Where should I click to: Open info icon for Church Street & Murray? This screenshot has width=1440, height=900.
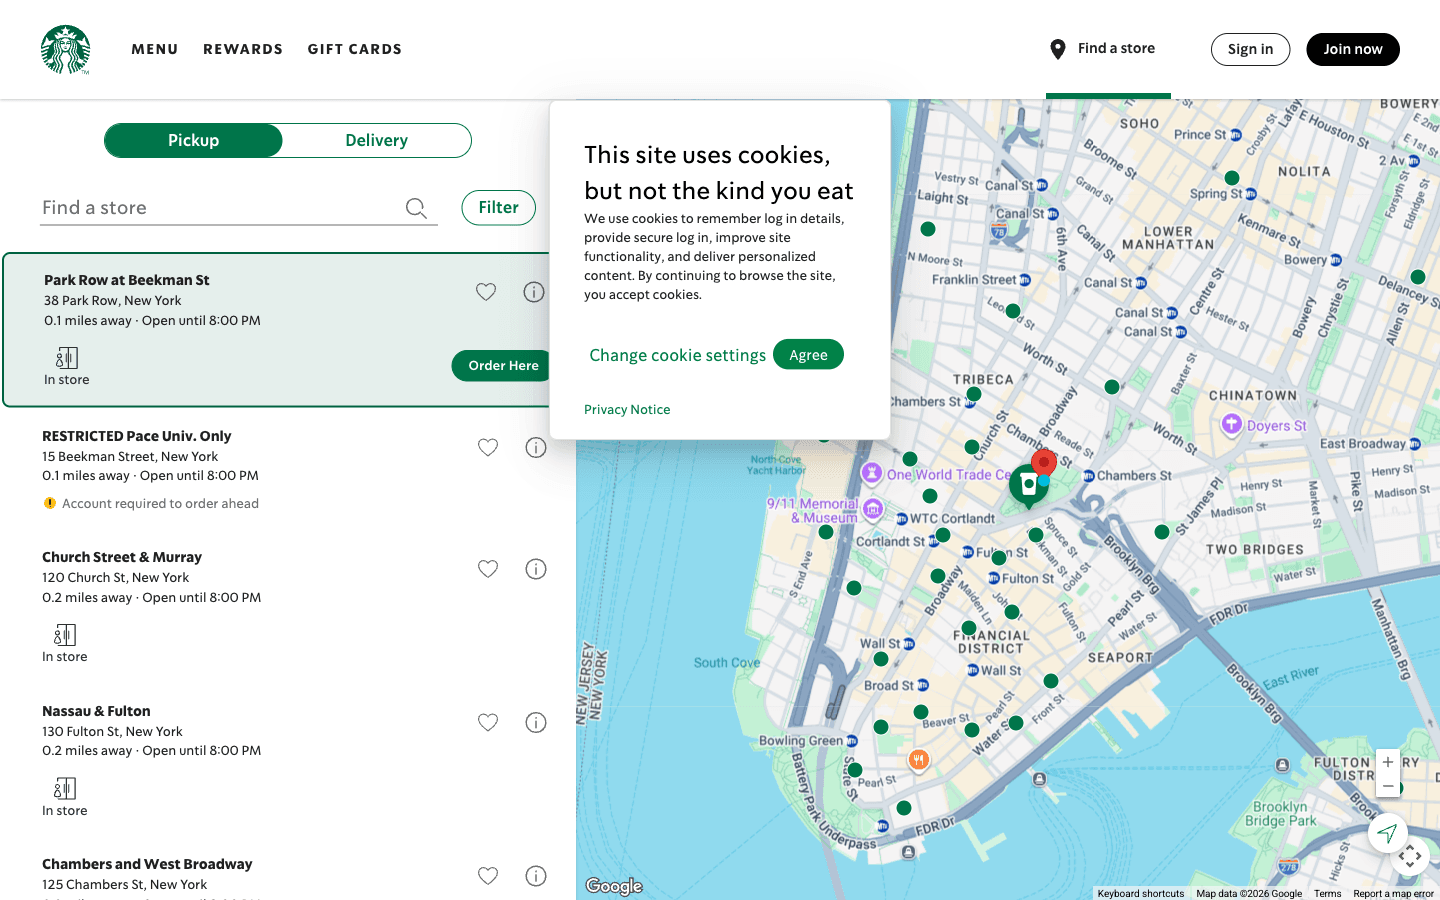[x=535, y=568]
